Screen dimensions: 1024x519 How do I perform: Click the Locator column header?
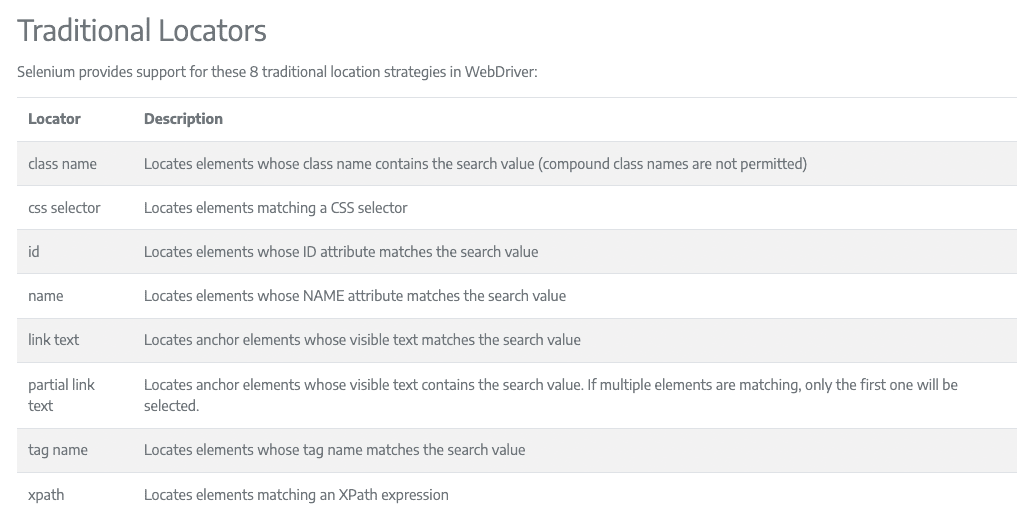[x=54, y=119]
